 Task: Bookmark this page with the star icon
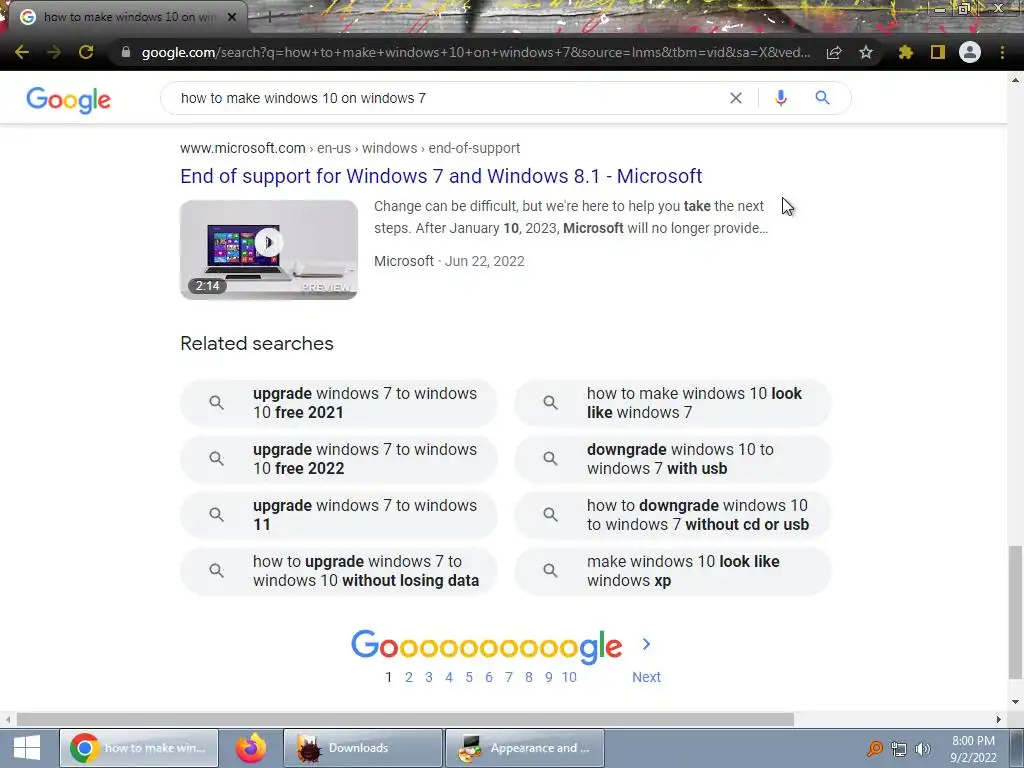pyautogui.click(x=866, y=52)
